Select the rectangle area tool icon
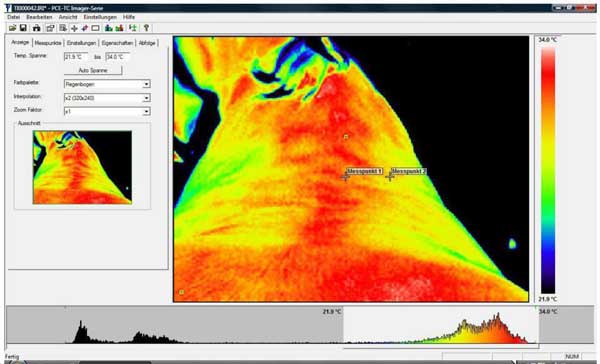The height and width of the screenshot is (364, 600). coord(95,28)
